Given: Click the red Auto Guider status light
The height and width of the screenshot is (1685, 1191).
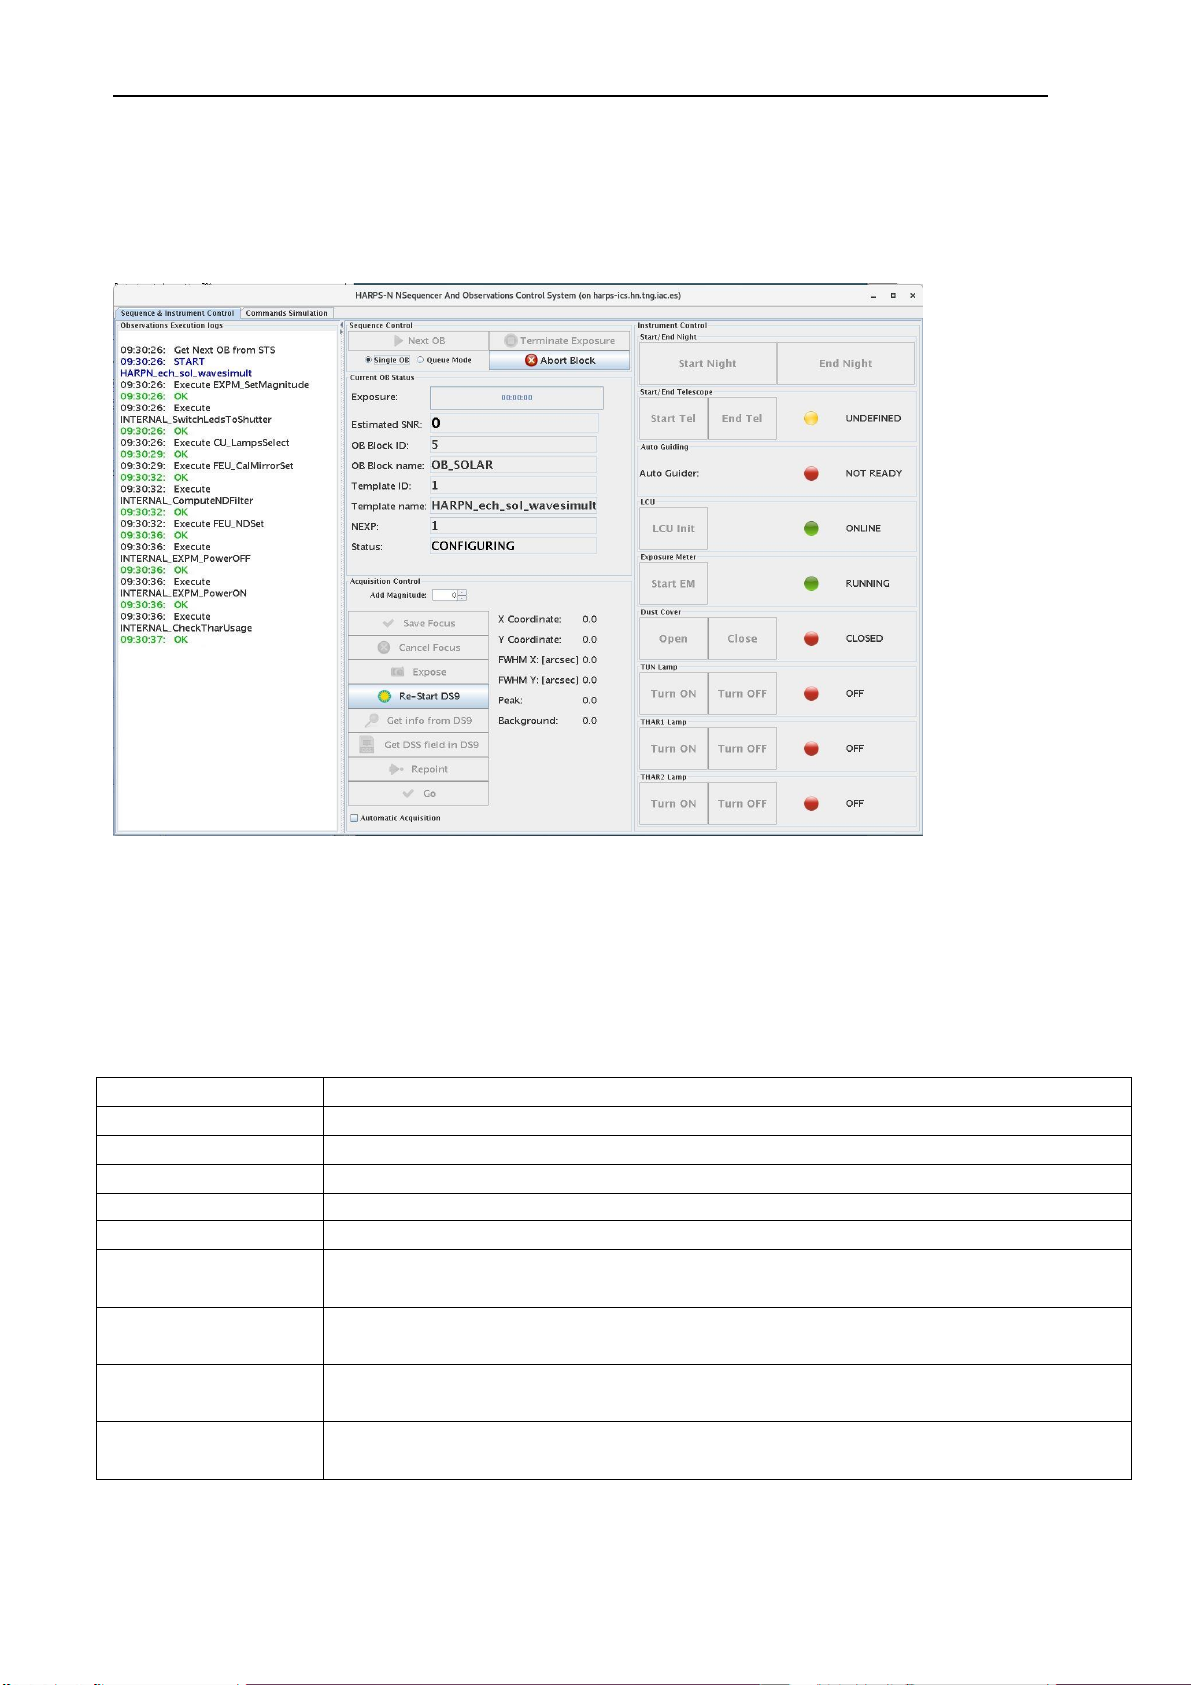Looking at the screenshot, I should pyautogui.click(x=811, y=474).
